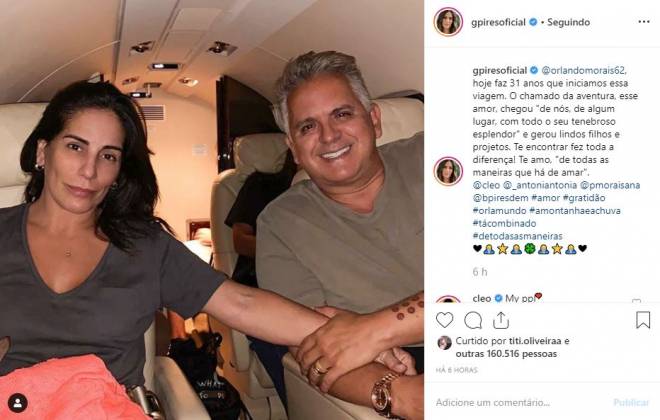
Task: Open the three-dot more options menu
Action: (644, 22)
